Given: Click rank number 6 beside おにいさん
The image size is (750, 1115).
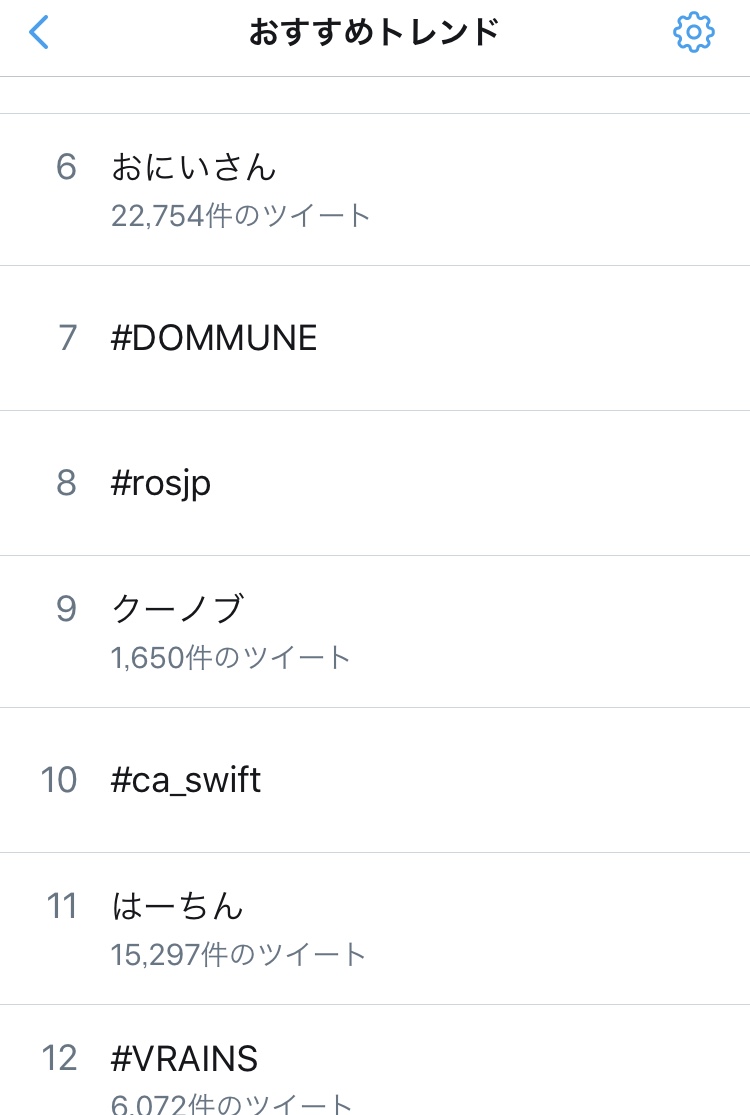Looking at the screenshot, I should 66,167.
